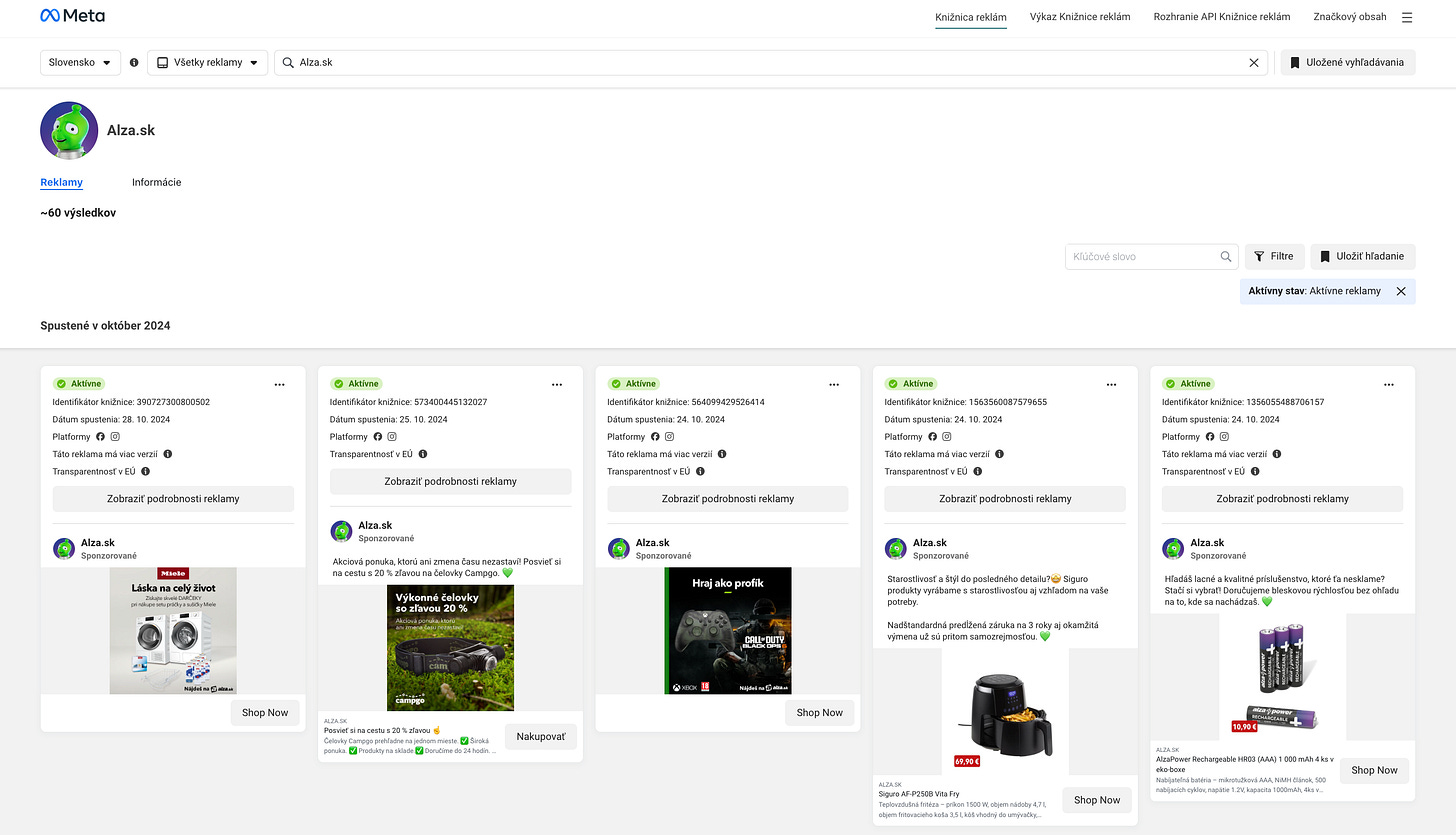Viewport: 1456px width, 835px height.
Task: Open the Miele washing machines ad image
Action: [x=173, y=631]
